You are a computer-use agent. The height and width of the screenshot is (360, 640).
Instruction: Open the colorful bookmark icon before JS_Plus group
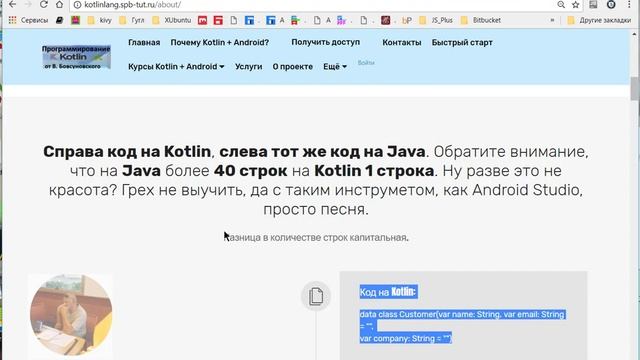point(341,20)
